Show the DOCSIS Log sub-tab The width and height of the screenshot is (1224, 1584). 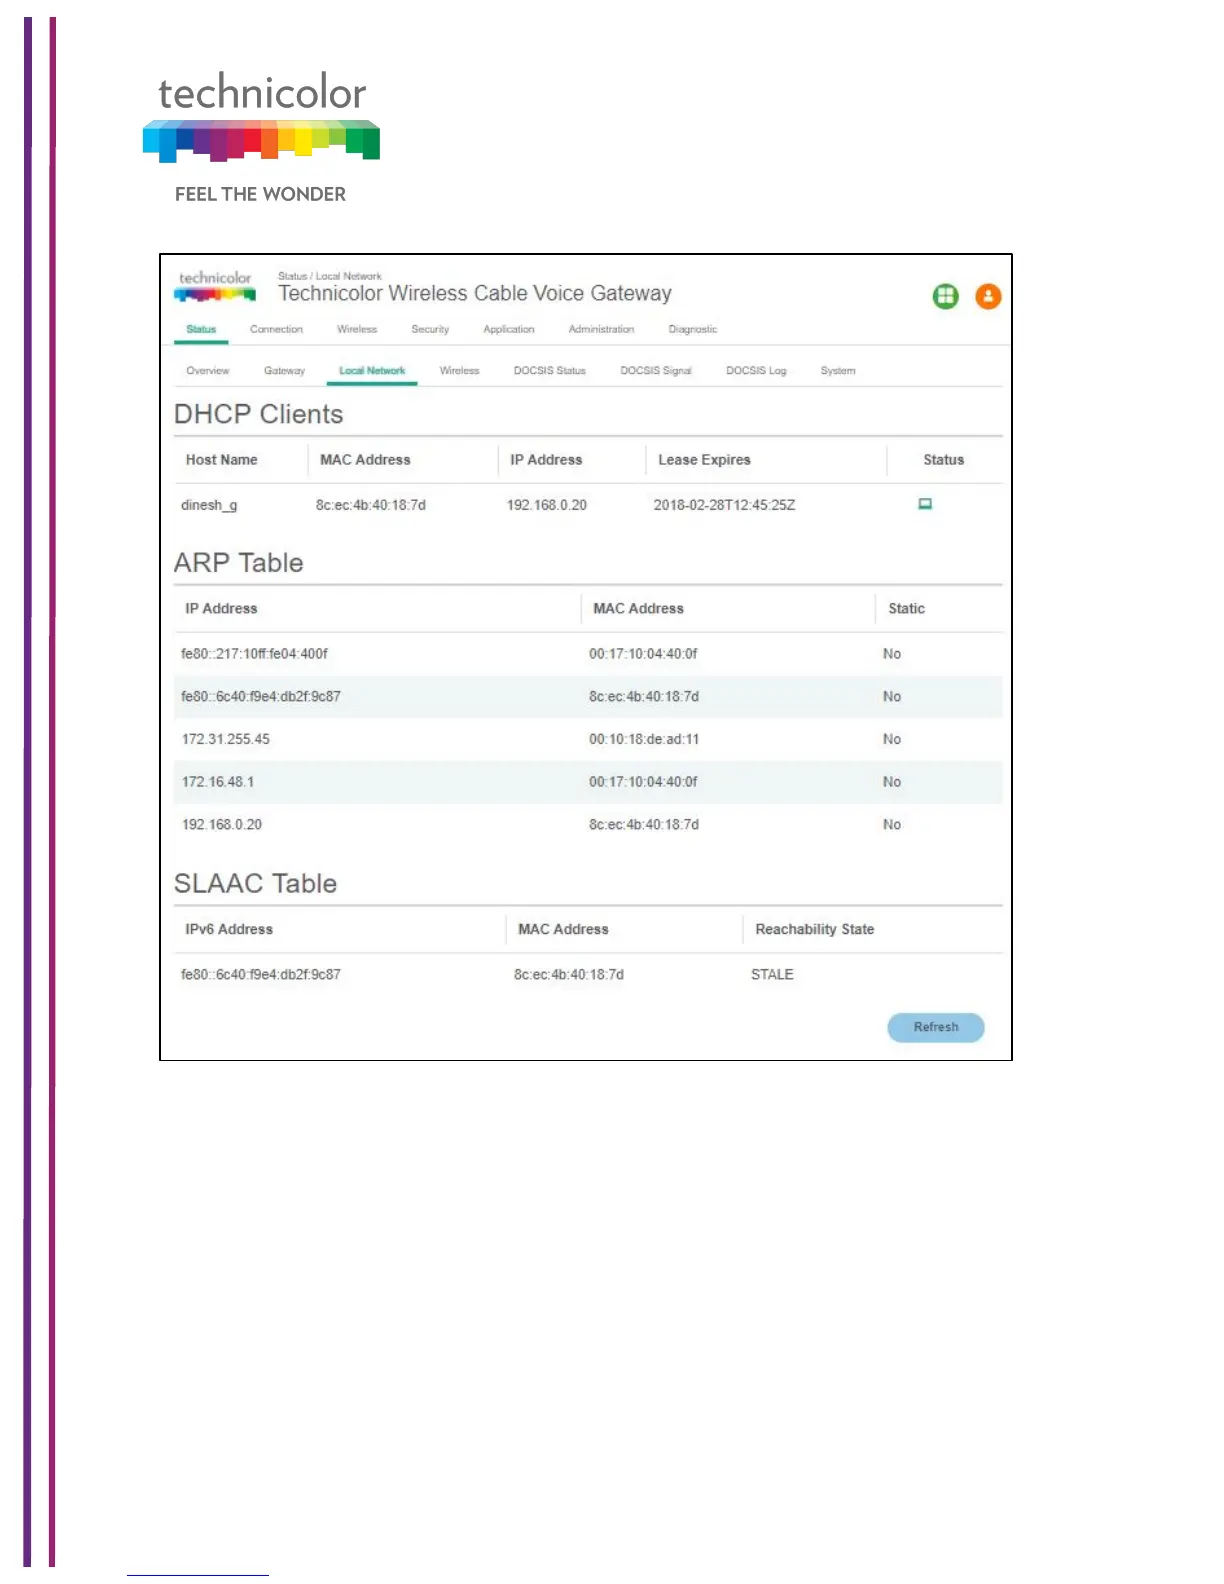click(x=756, y=371)
